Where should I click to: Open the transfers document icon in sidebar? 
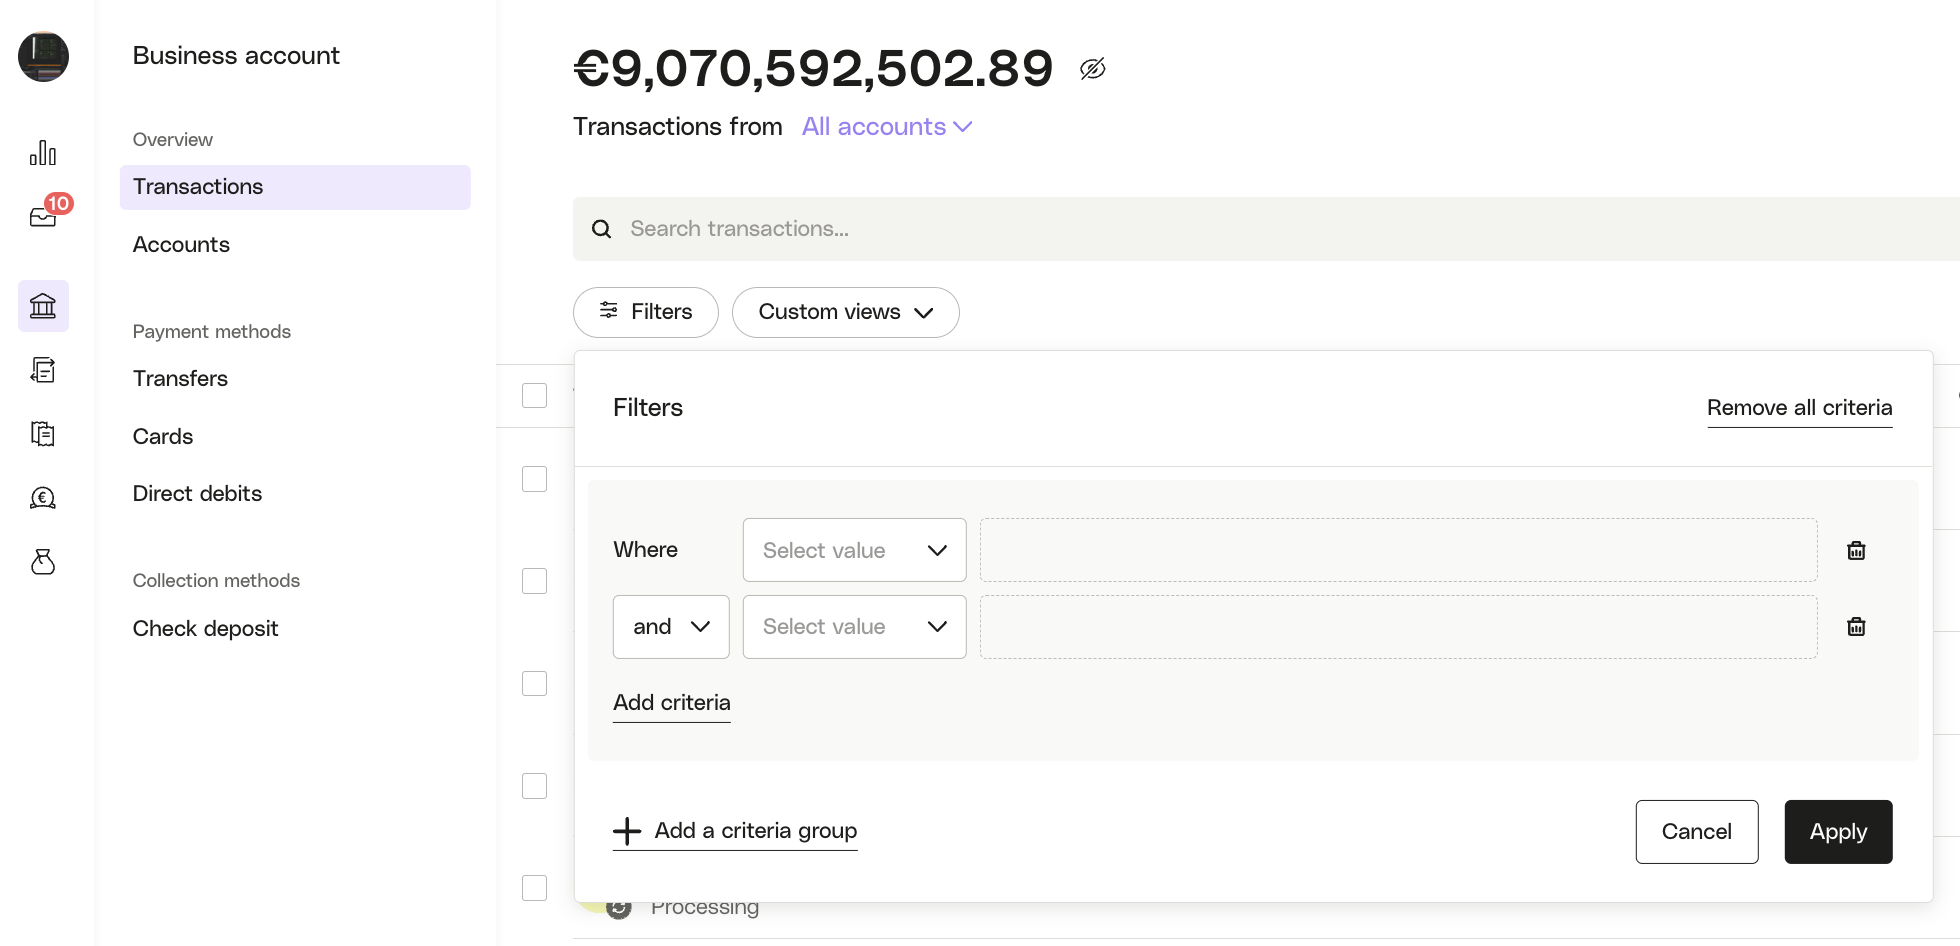click(x=43, y=370)
